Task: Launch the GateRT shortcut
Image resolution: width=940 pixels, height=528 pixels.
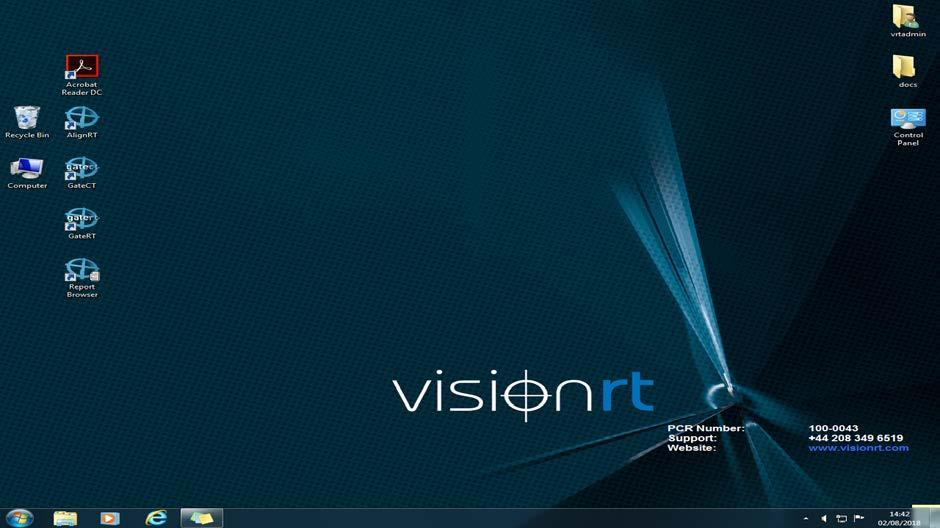Action: [x=82, y=224]
